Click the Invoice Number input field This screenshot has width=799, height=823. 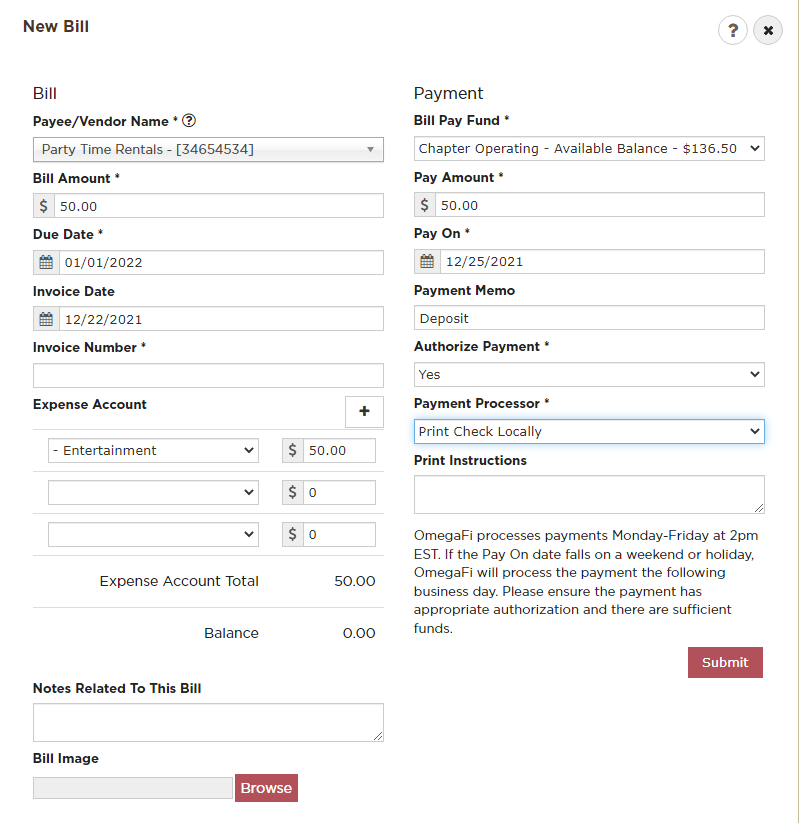point(208,374)
